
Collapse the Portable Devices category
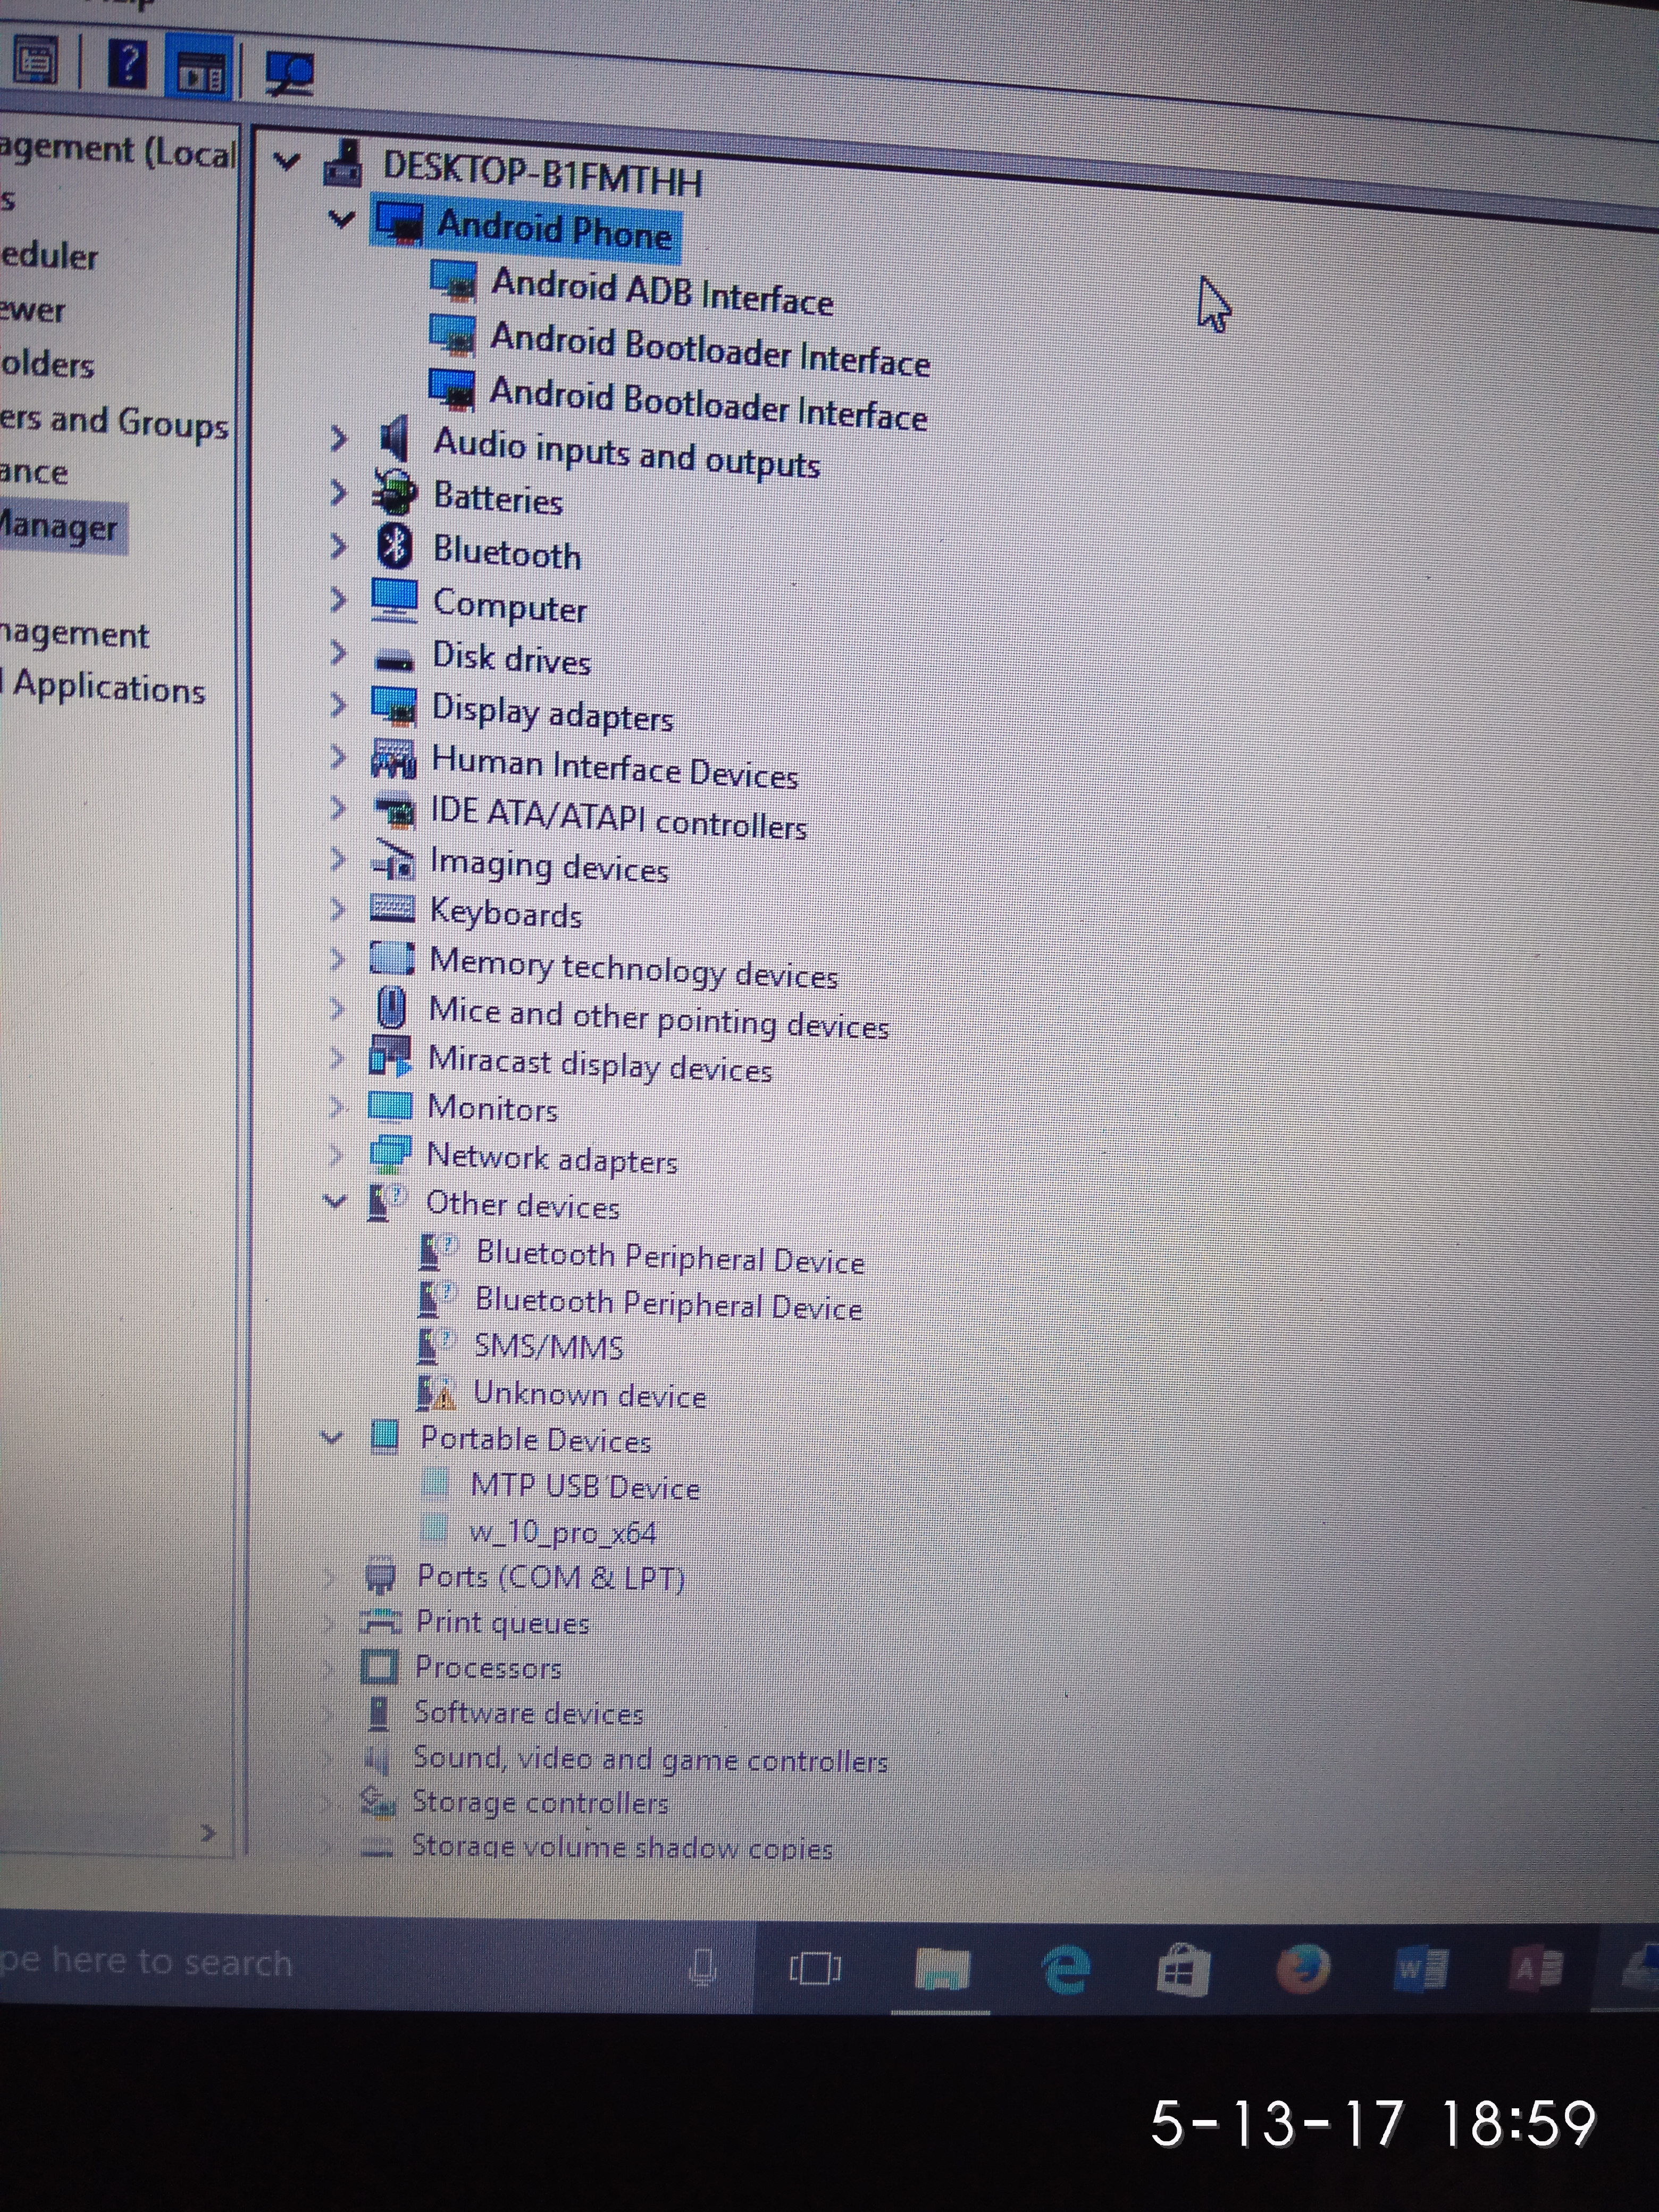tap(331, 1437)
